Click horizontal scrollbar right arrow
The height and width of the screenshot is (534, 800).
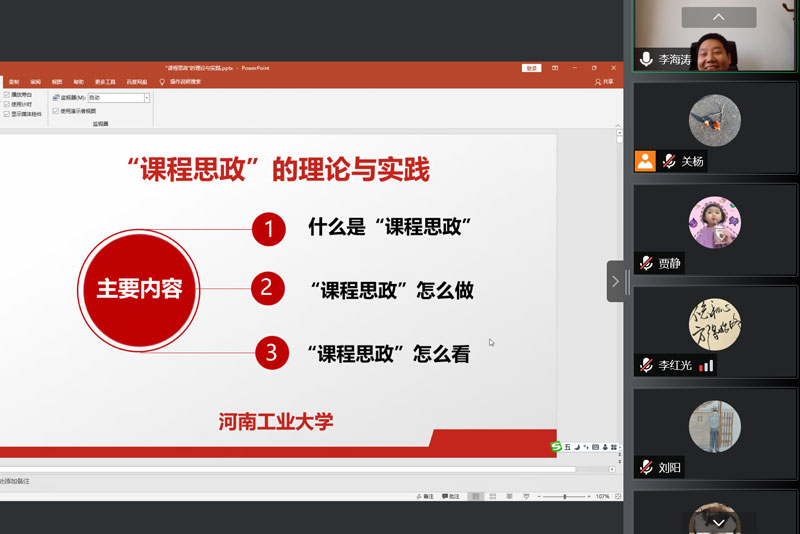(612, 469)
